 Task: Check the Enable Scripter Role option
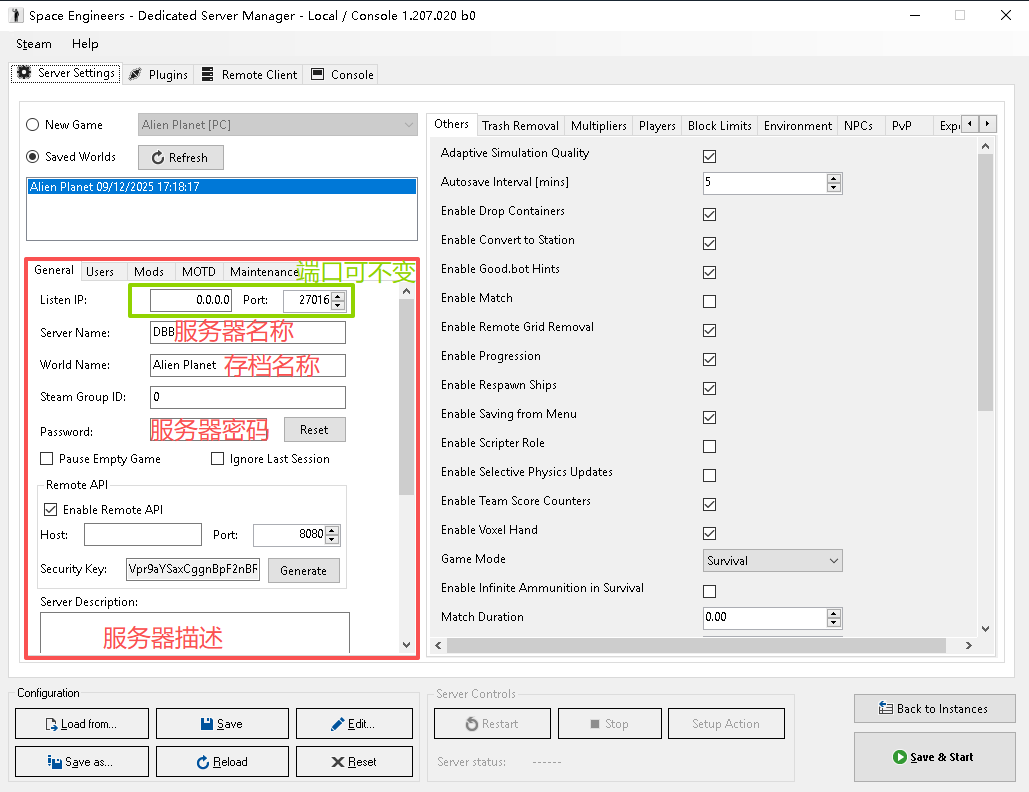click(710, 446)
